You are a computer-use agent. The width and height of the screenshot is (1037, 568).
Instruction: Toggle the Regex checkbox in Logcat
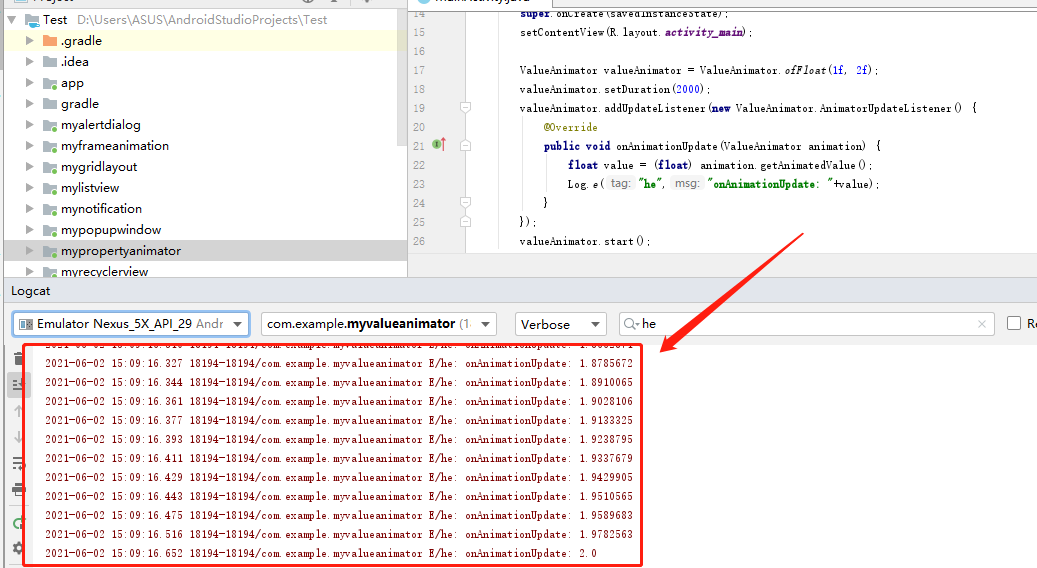[1014, 323]
